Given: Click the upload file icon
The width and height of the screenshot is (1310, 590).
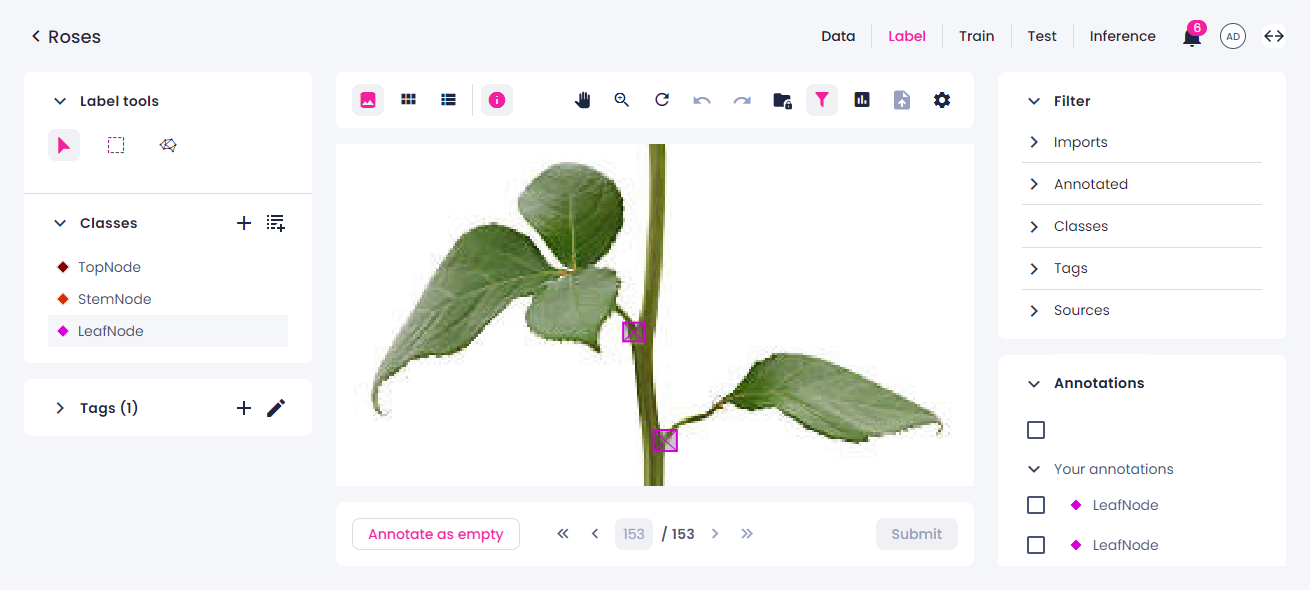Looking at the screenshot, I should coord(902,100).
